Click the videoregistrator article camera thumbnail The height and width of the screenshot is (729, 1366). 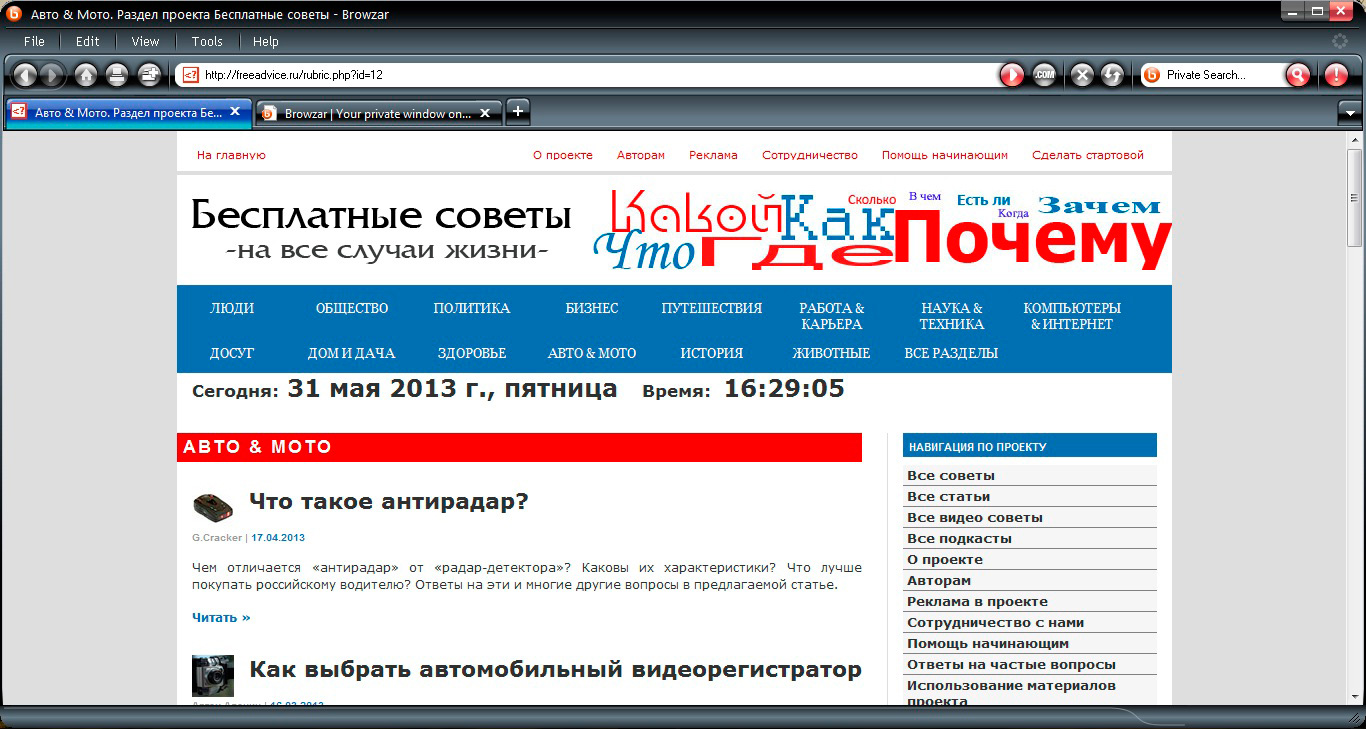(x=213, y=676)
